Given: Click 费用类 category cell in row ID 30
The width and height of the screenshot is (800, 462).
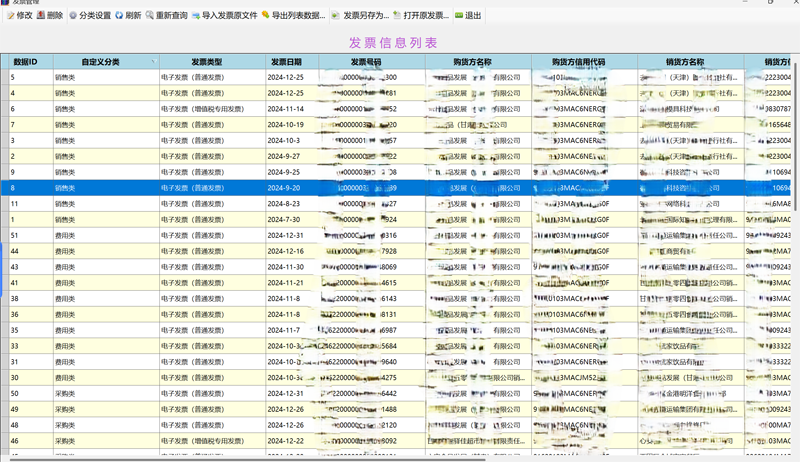Looking at the screenshot, I should pos(106,378).
